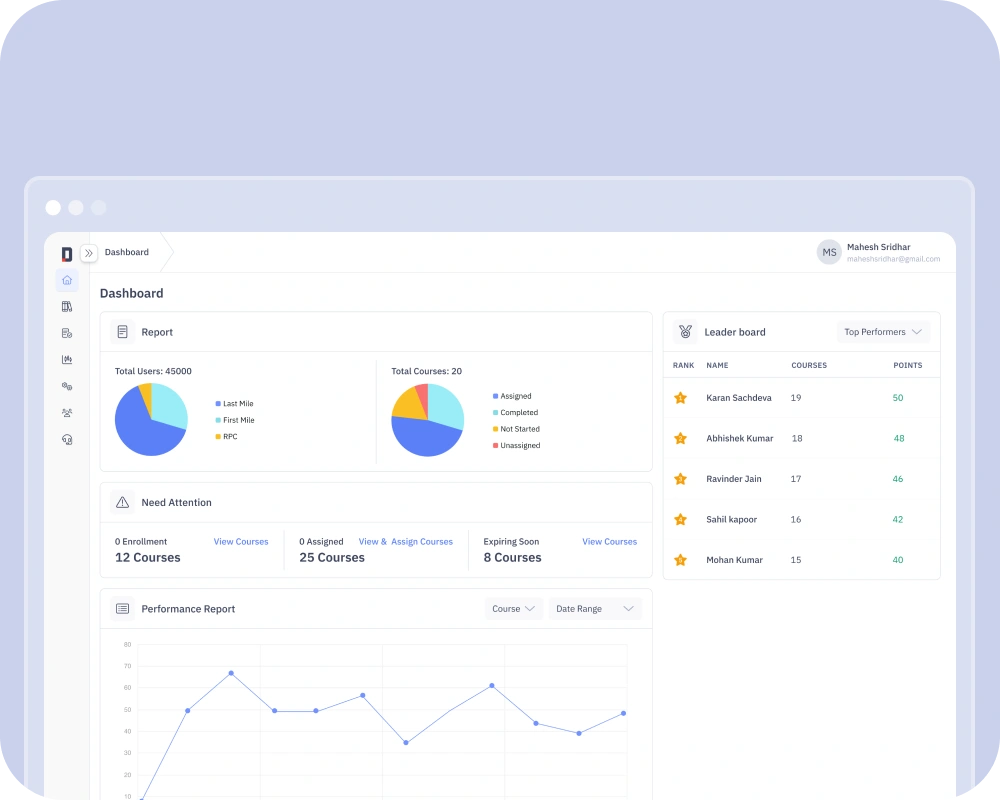The width and height of the screenshot is (1000, 800).
Task: Open the Home icon in sidebar
Action: (67, 280)
